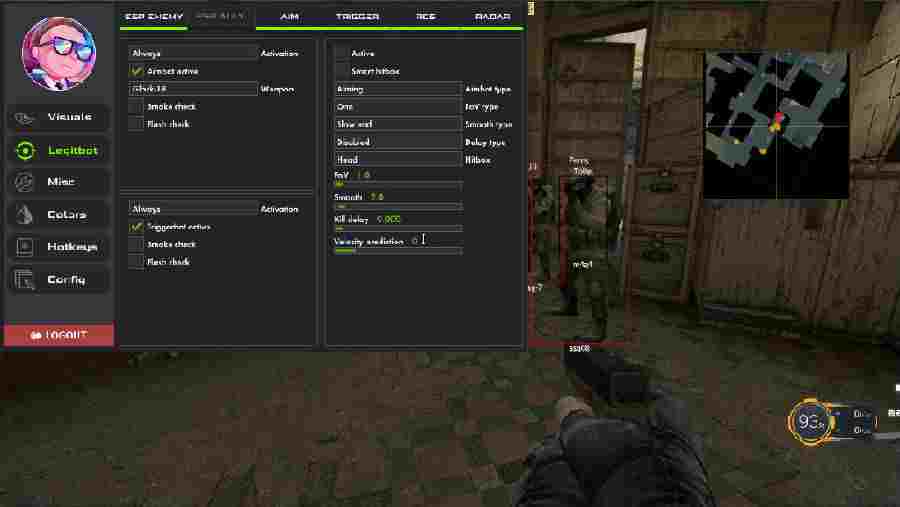Click the circular health indicator showing 93

click(x=810, y=423)
